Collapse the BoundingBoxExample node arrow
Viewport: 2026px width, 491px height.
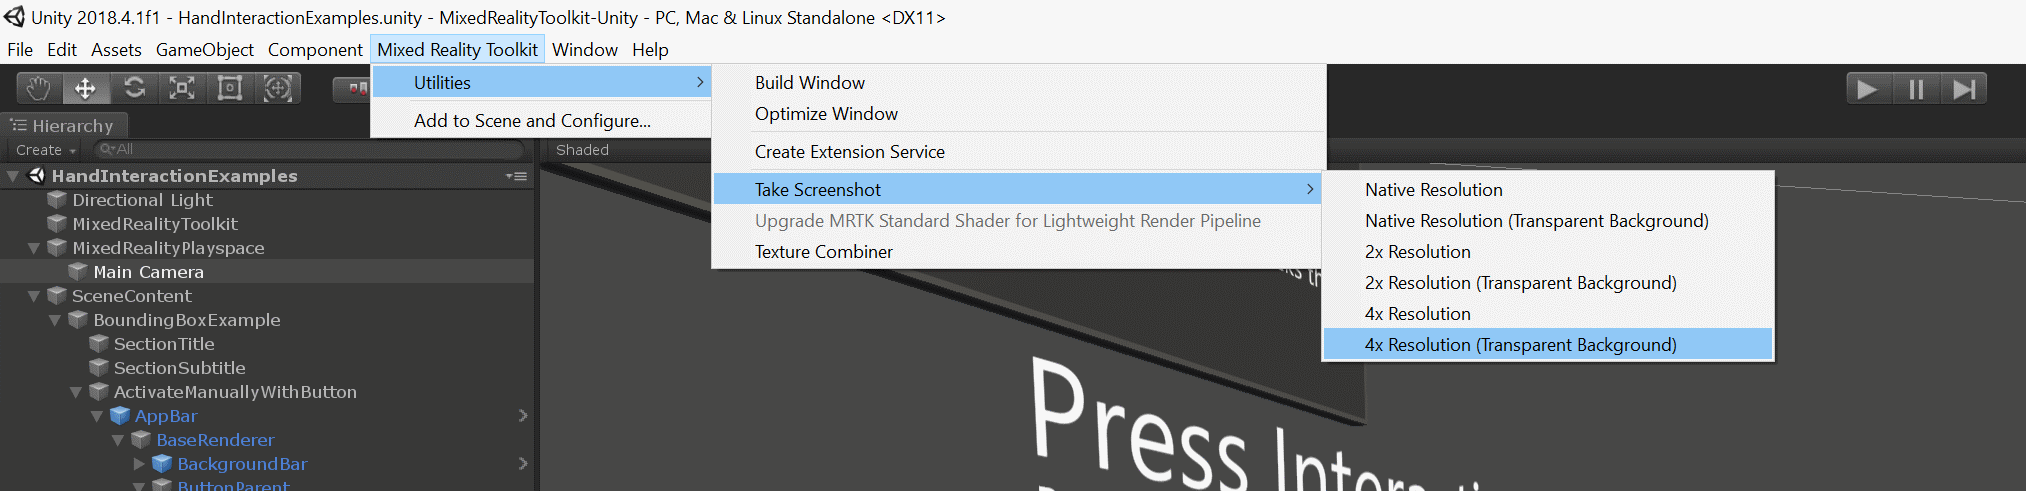pyautogui.click(x=55, y=320)
